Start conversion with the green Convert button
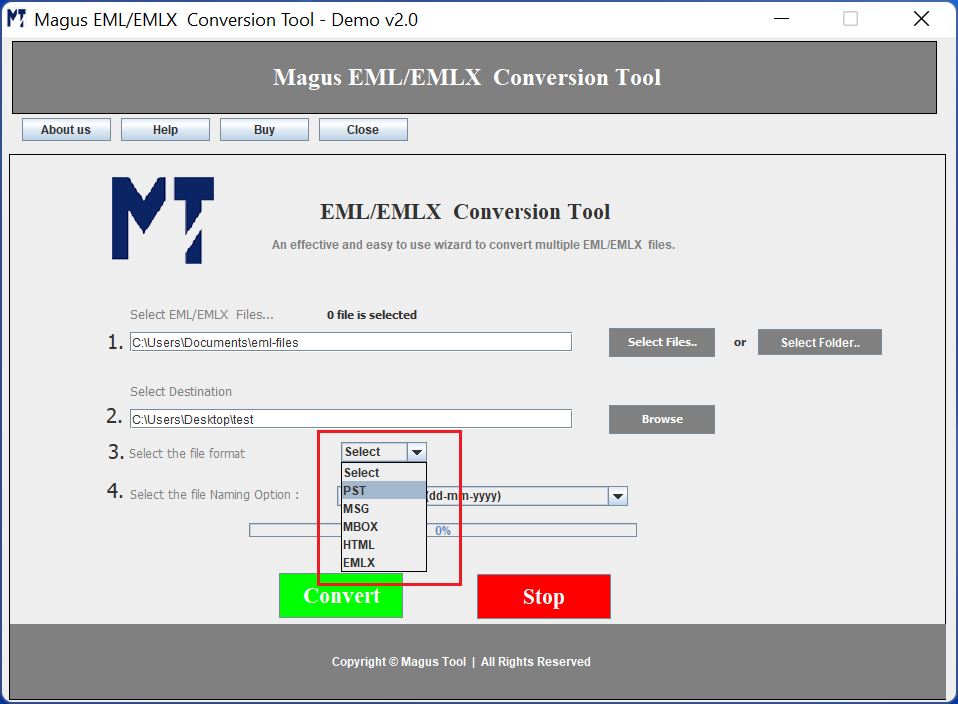 [341, 596]
